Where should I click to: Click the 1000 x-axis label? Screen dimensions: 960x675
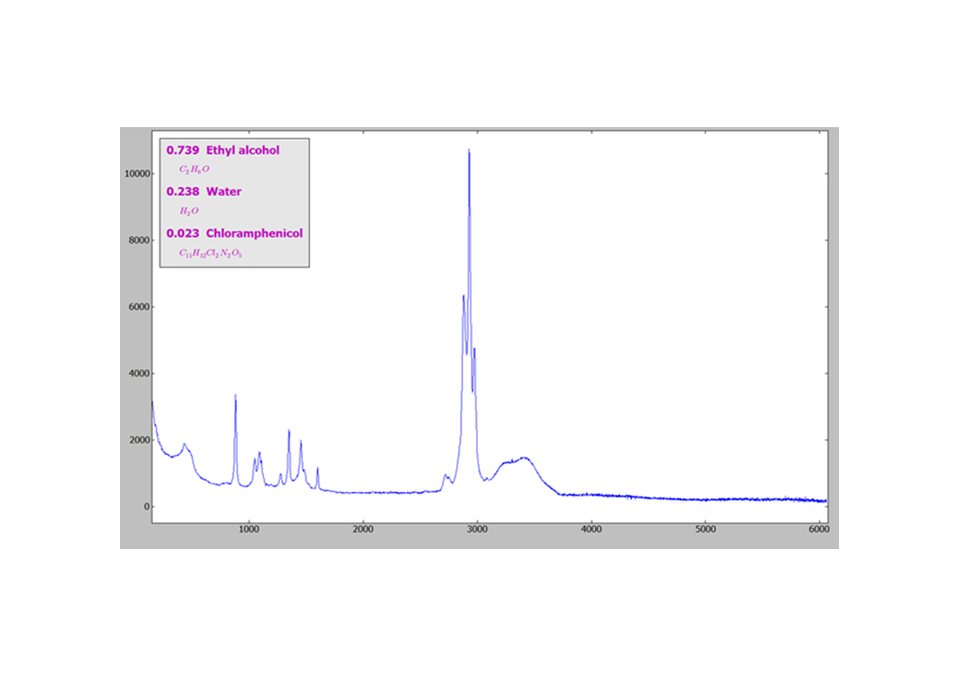pos(249,529)
